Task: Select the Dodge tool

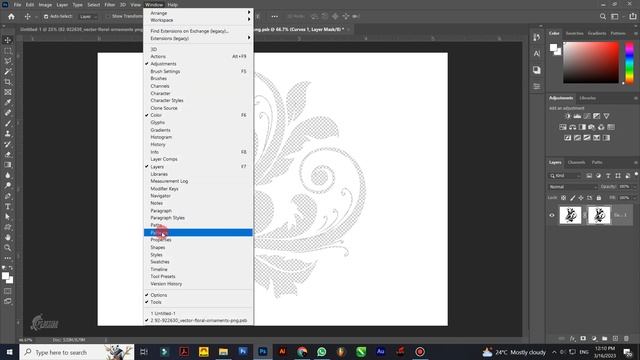Action: pyautogui.click(x=8, y=185)
